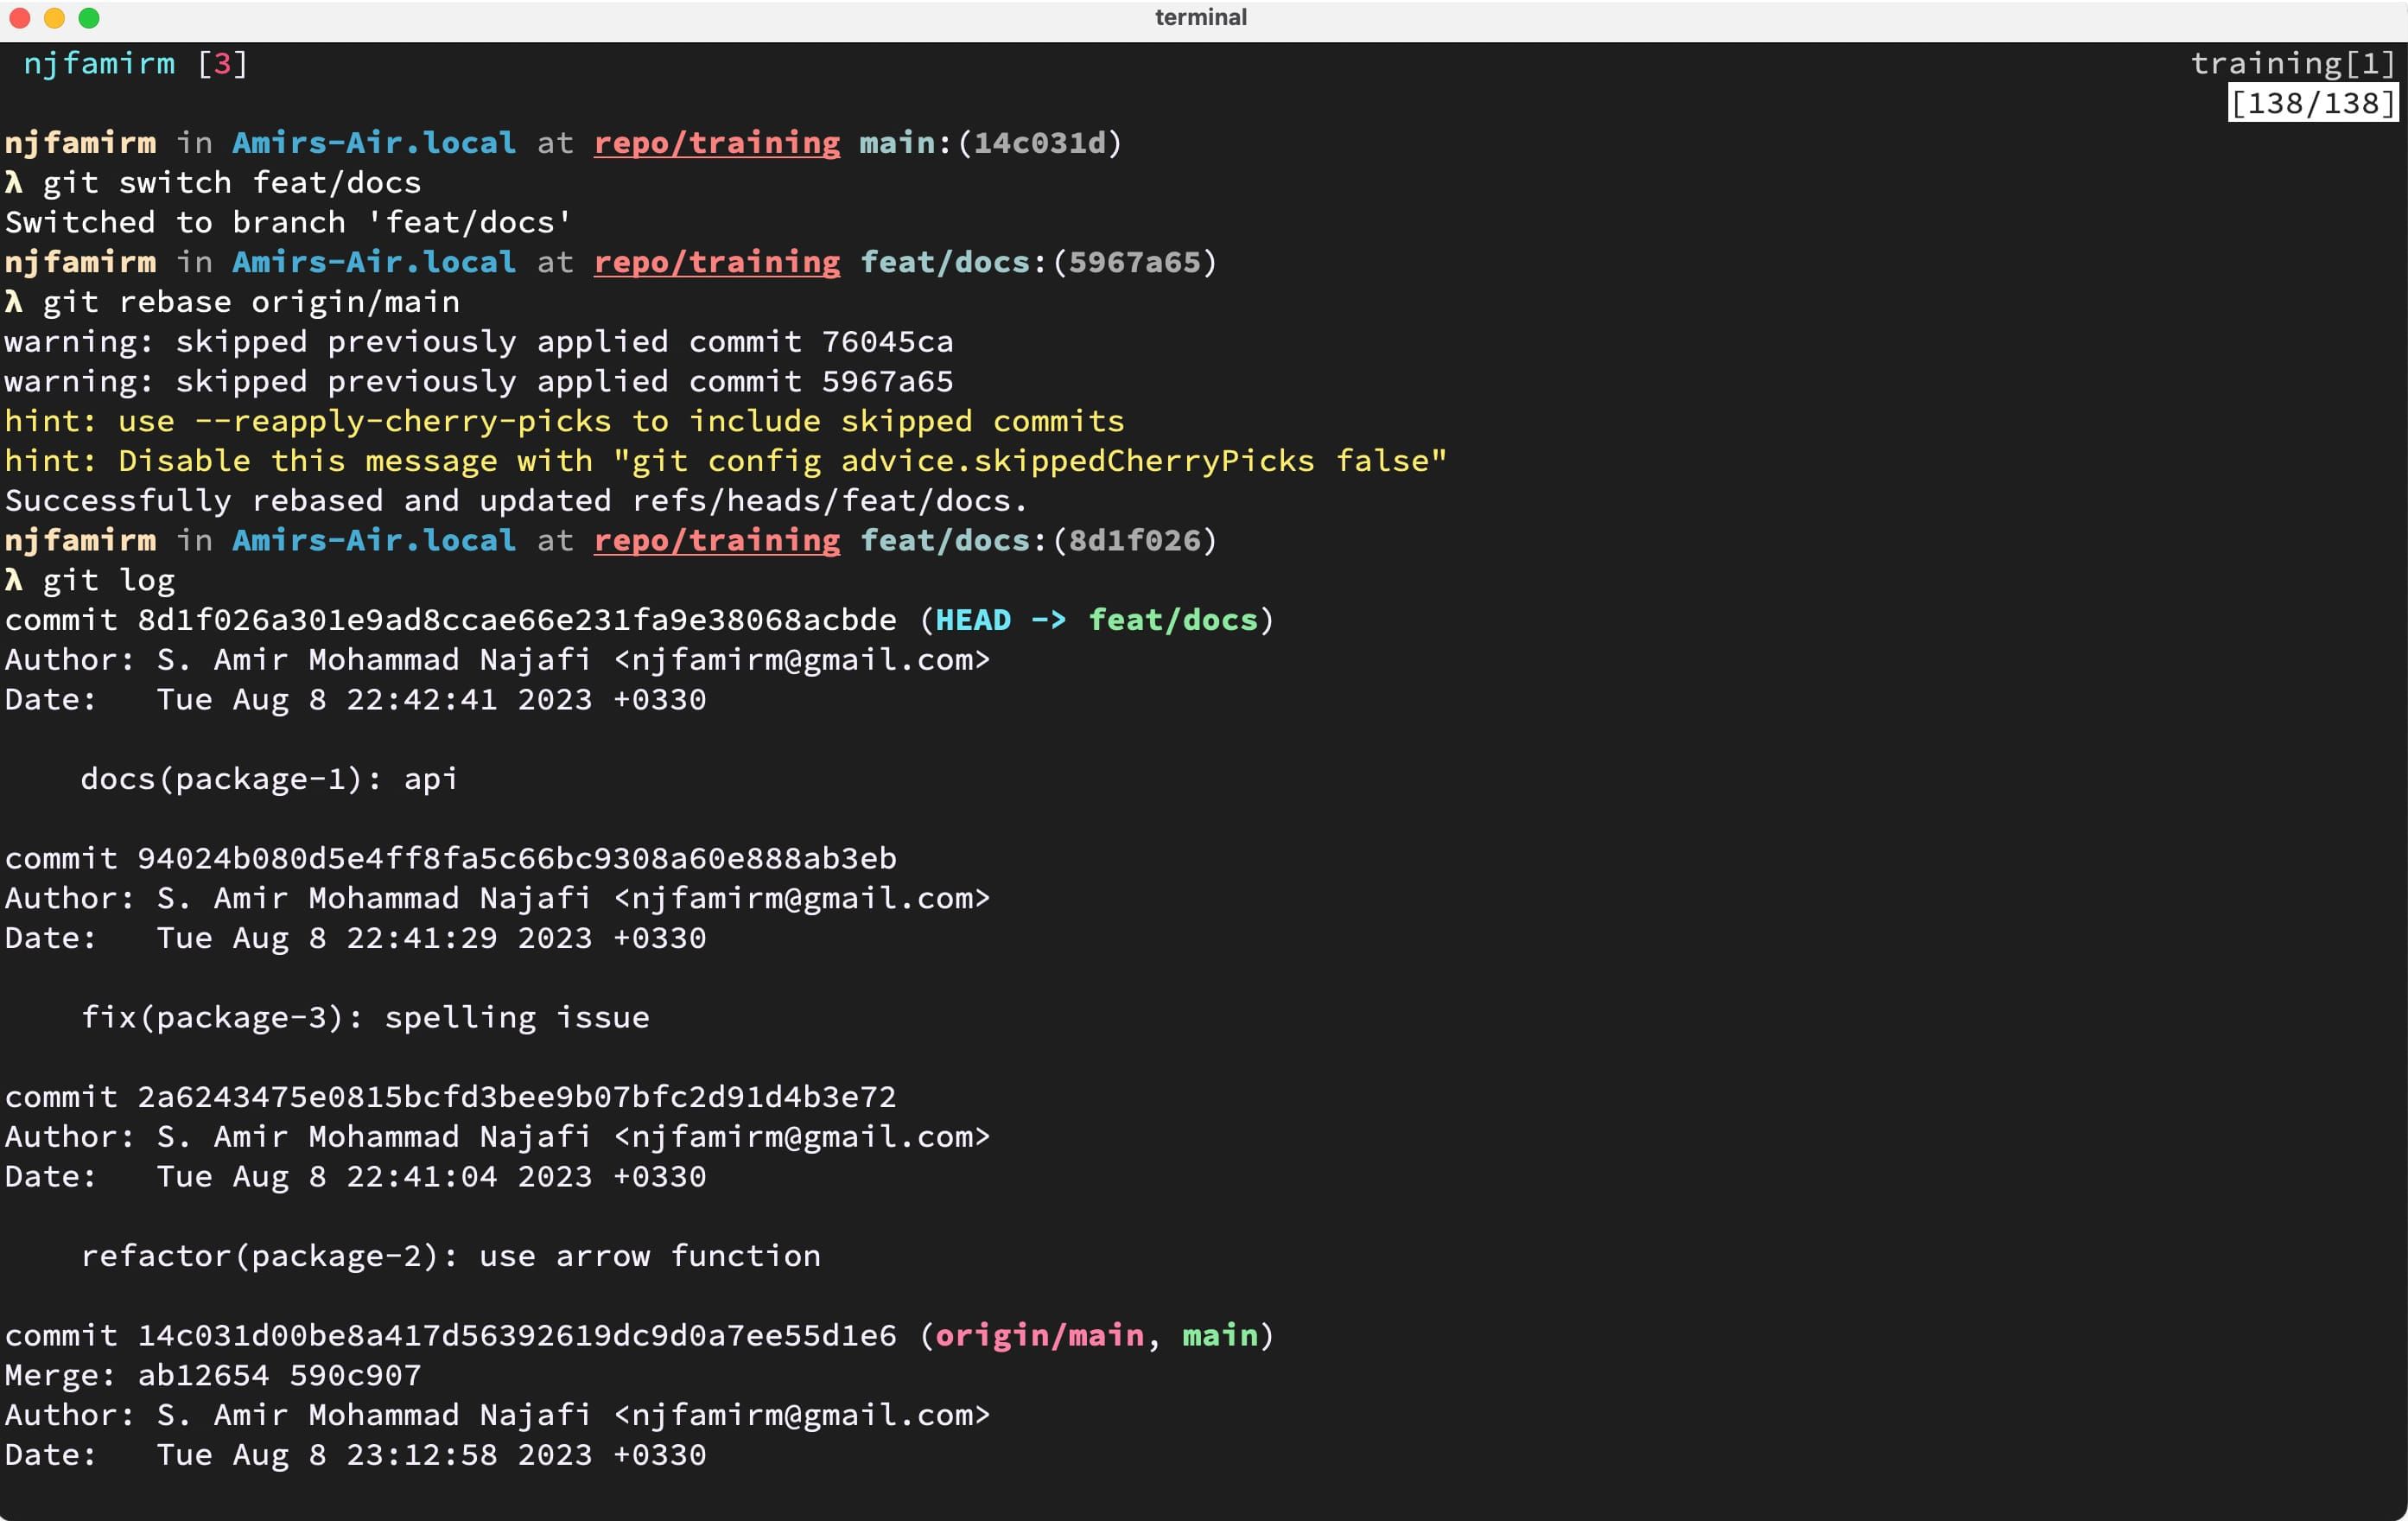Click on 'repo/training' directory link
Image resolution: width=2408 pixels, height=1521 pixels.
718,140
